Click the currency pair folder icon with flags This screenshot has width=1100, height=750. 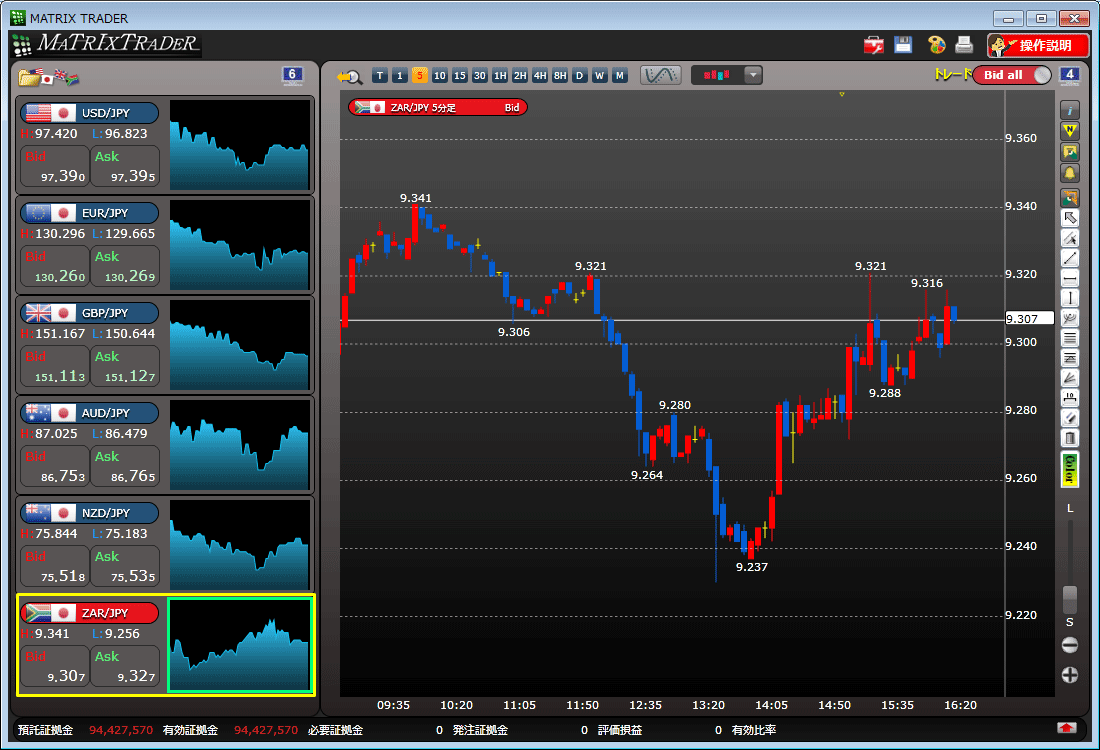48,76
